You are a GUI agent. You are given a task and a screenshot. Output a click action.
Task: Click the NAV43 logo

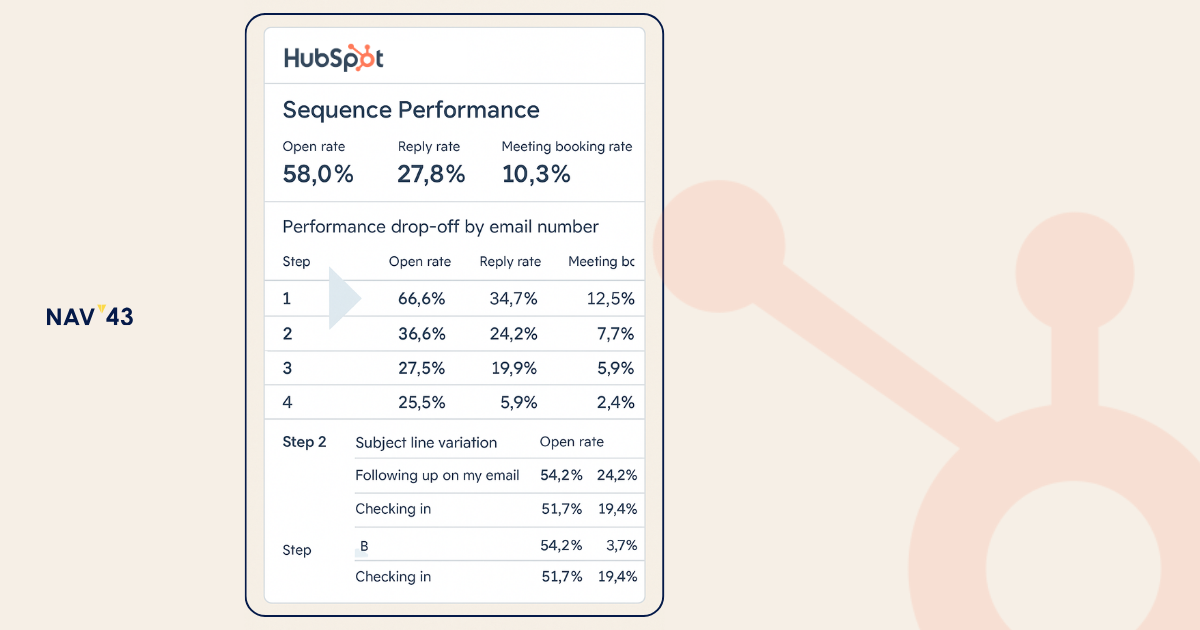(89, 317)
